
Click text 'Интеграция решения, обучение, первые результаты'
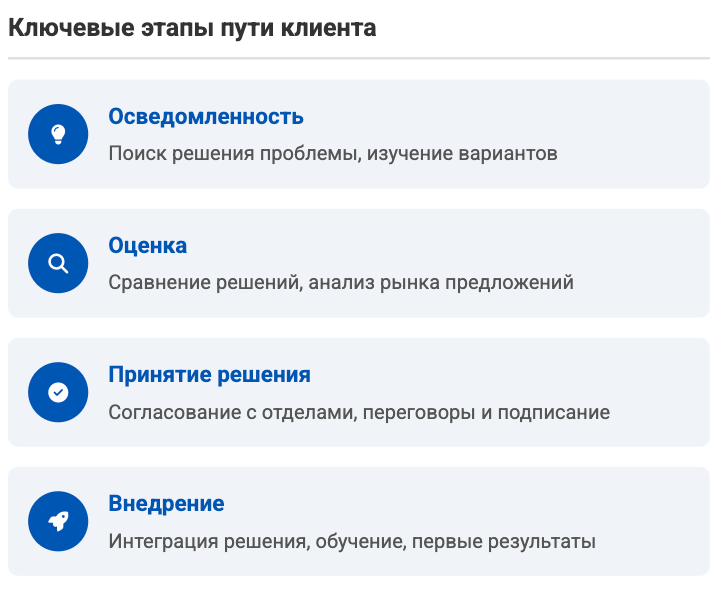352,541
